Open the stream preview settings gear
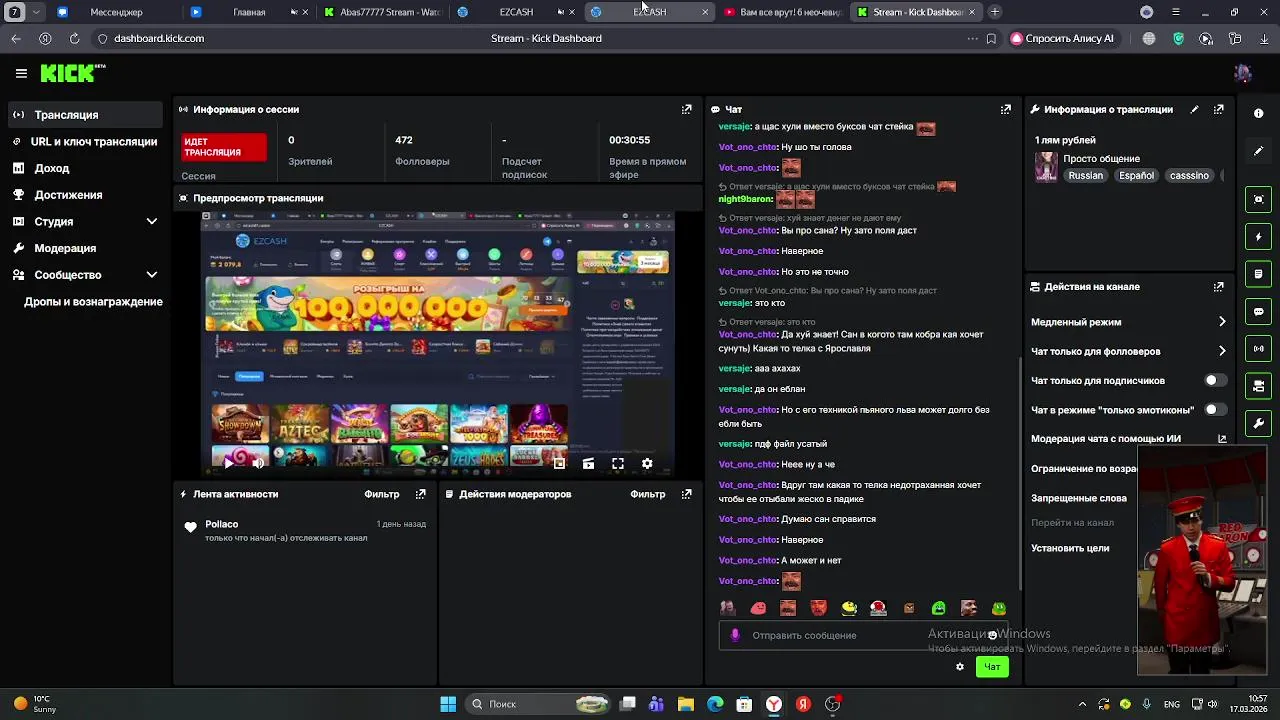This screenshot has width=1280, height=720. tap(647, 463)
